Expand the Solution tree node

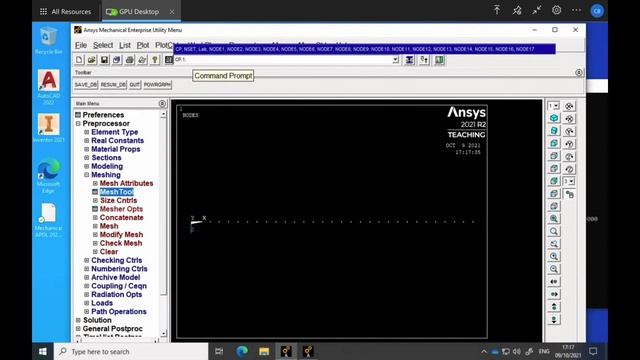pyautogui.click(x=78, y=320)
